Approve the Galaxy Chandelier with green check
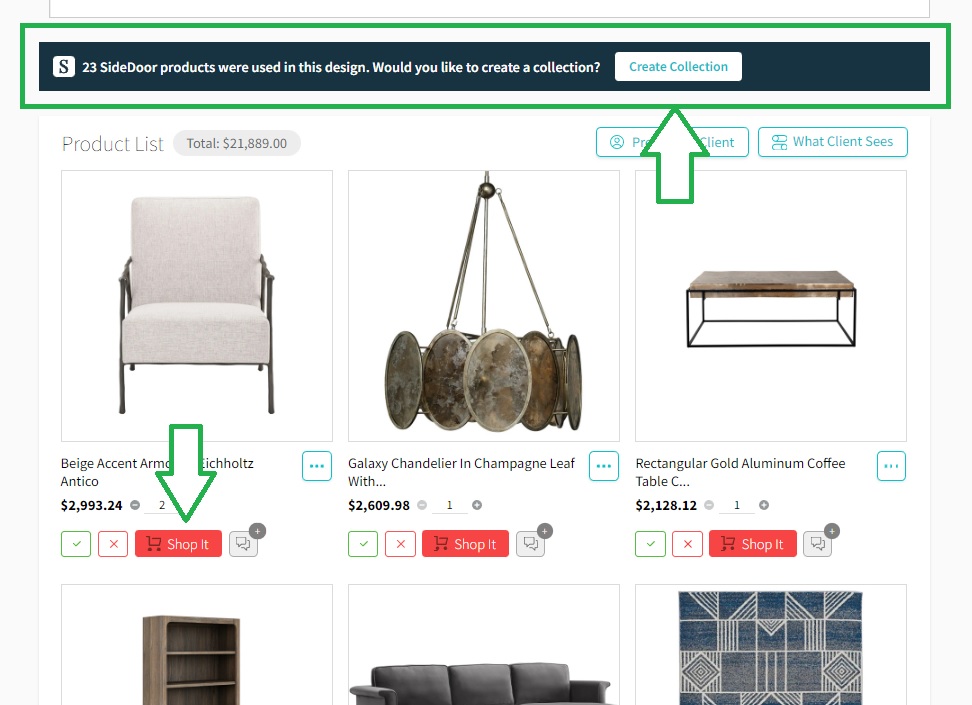Viewport: 972px width, 705px height. click(363, 544)
